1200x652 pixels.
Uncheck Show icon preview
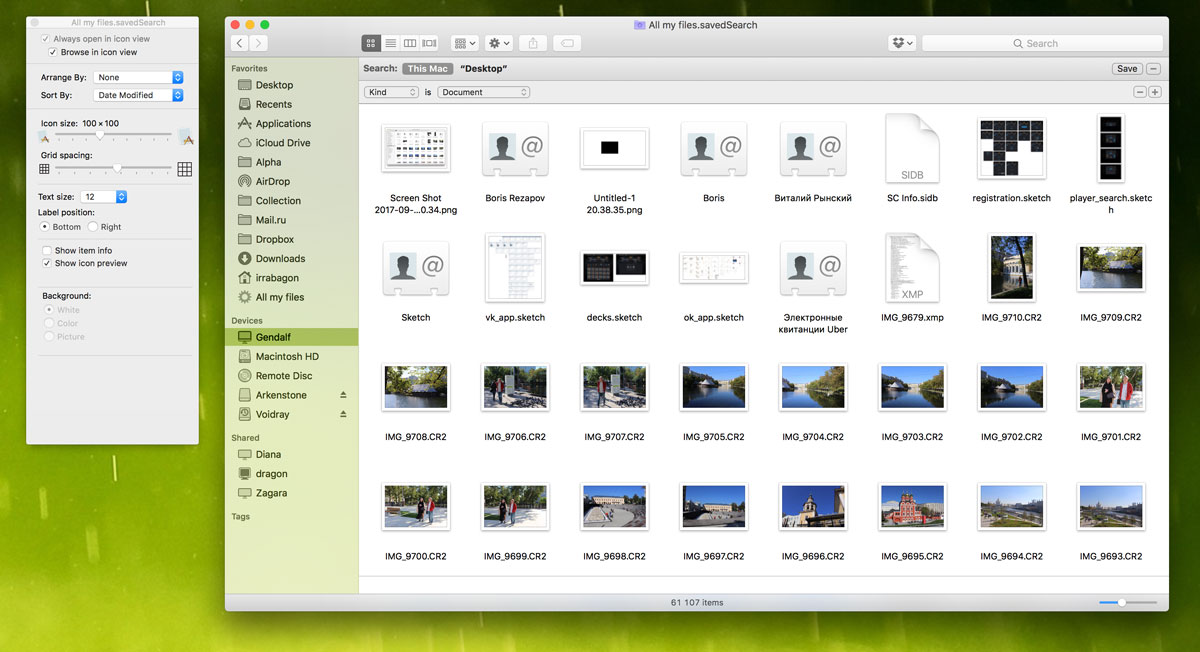click(x=47, y=263)
